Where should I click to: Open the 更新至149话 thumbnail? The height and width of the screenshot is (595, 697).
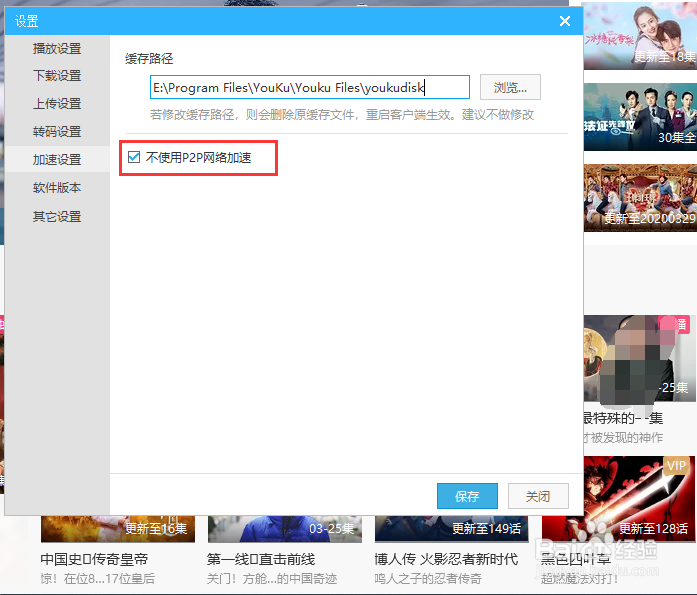pos(452,529)
